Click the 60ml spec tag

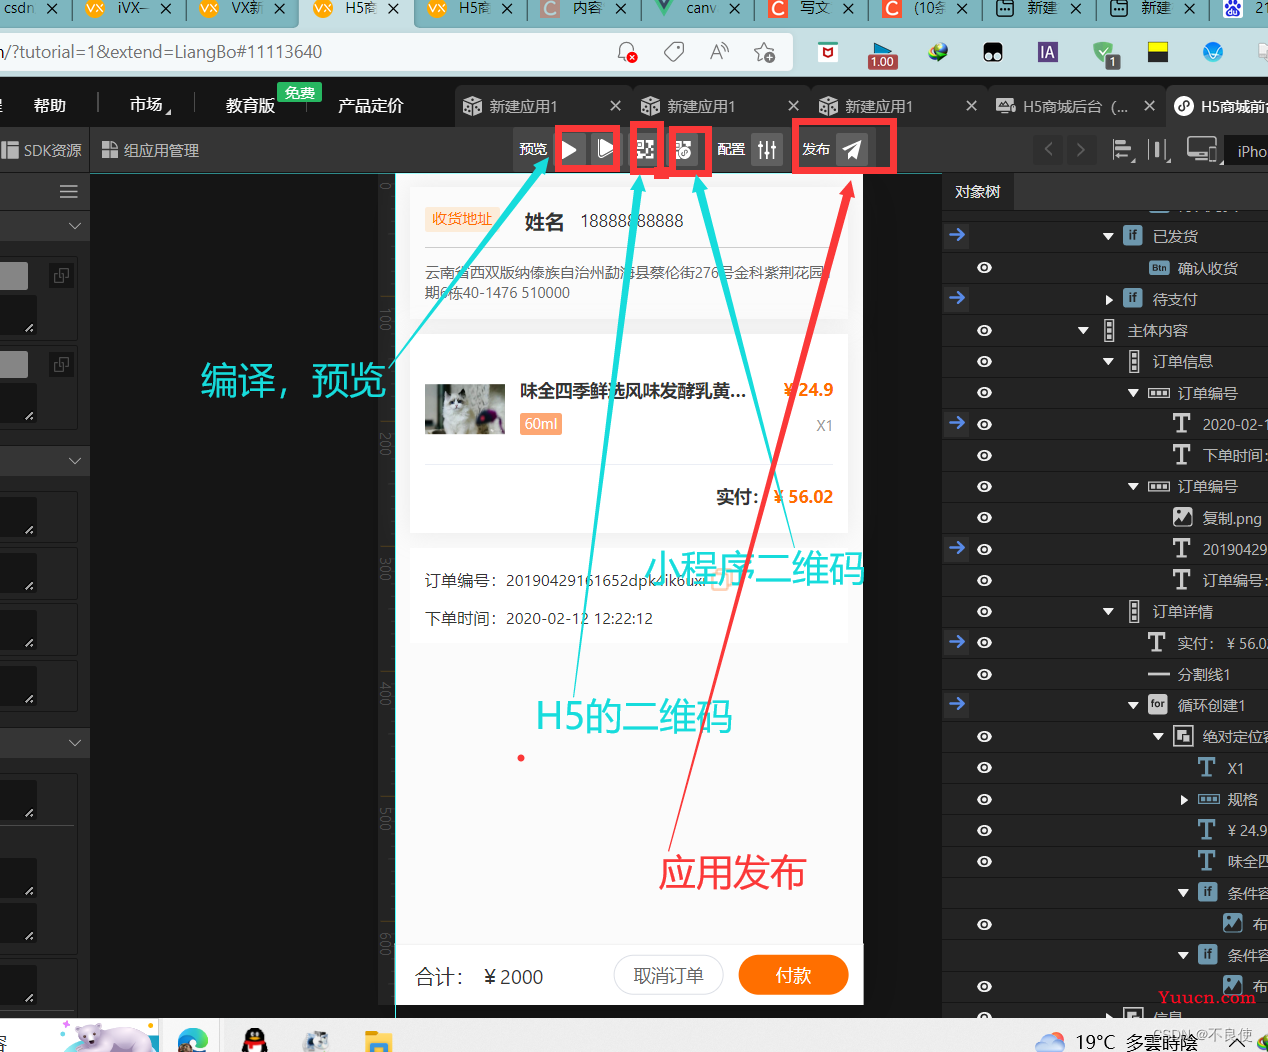point(541,424)
